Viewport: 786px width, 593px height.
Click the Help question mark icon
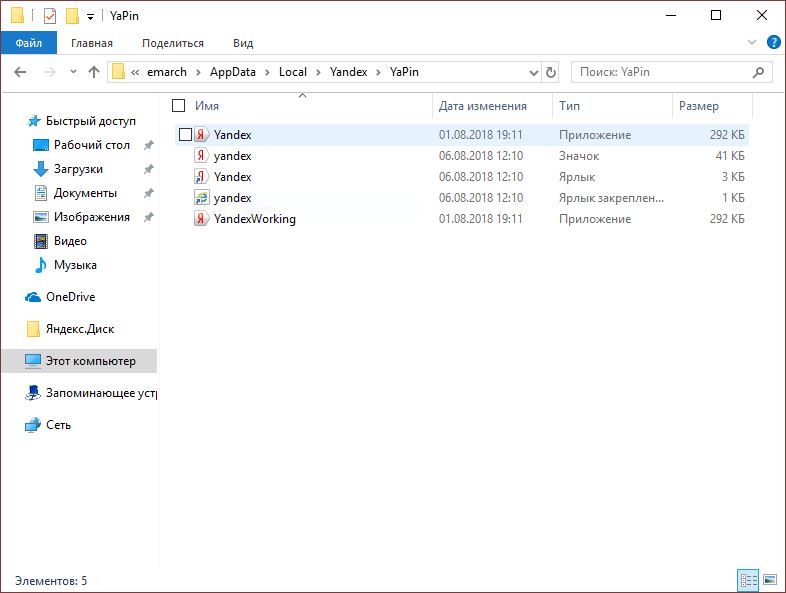(x=773, y=43)
